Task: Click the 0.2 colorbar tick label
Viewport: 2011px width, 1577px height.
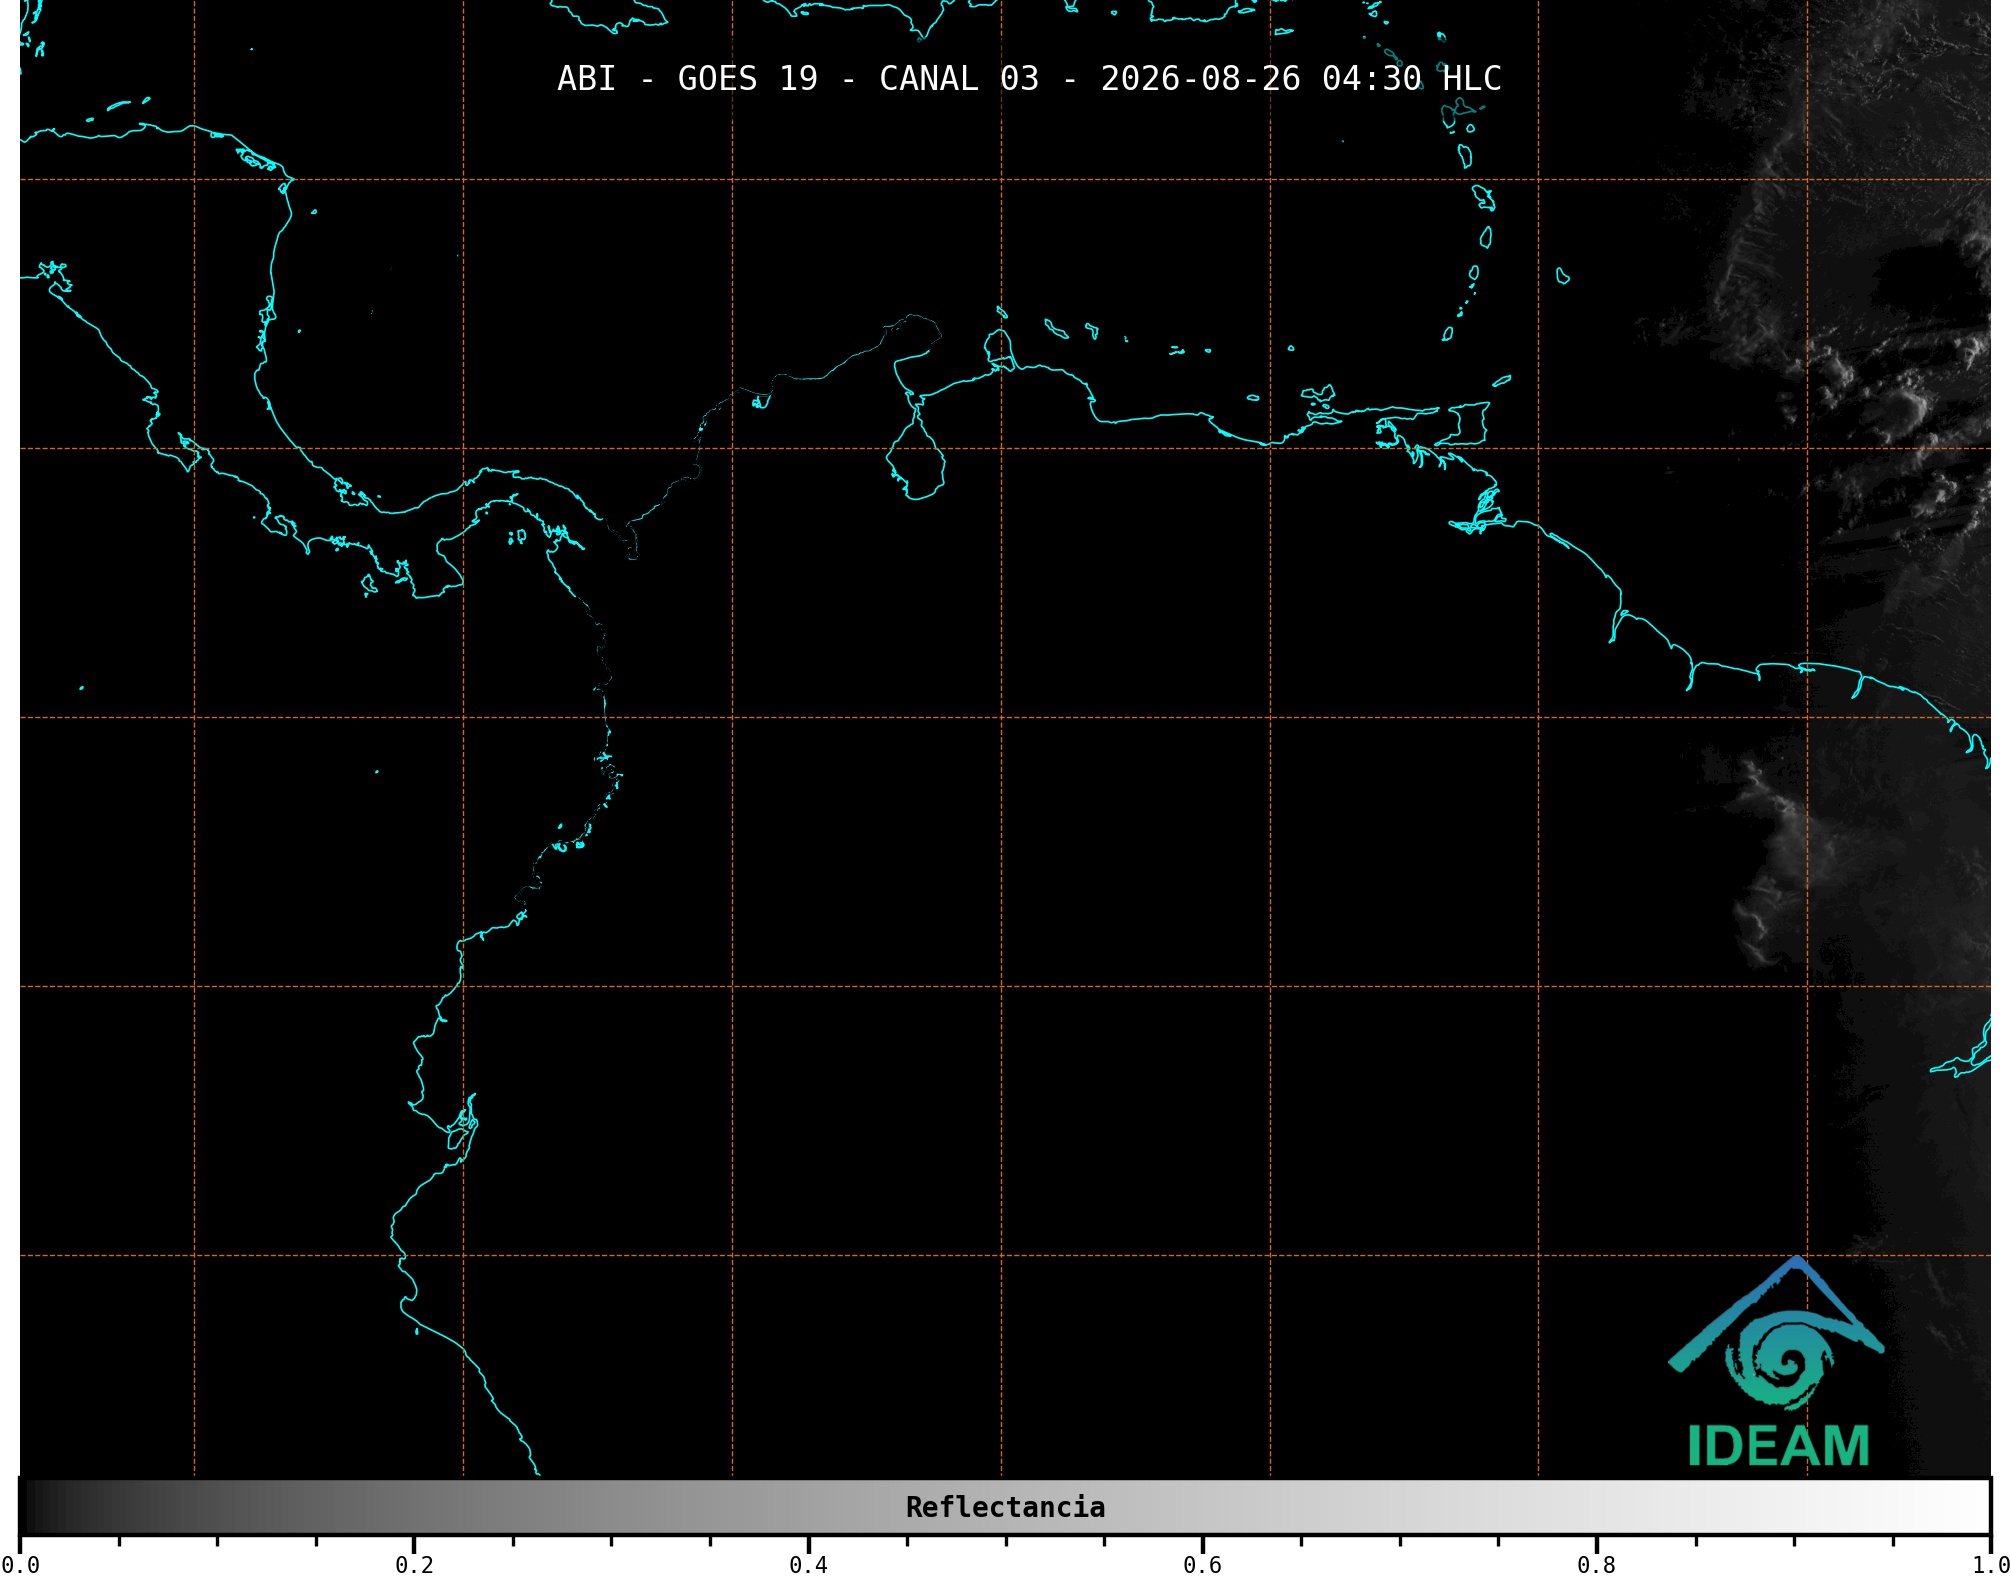Action: 414,1565
